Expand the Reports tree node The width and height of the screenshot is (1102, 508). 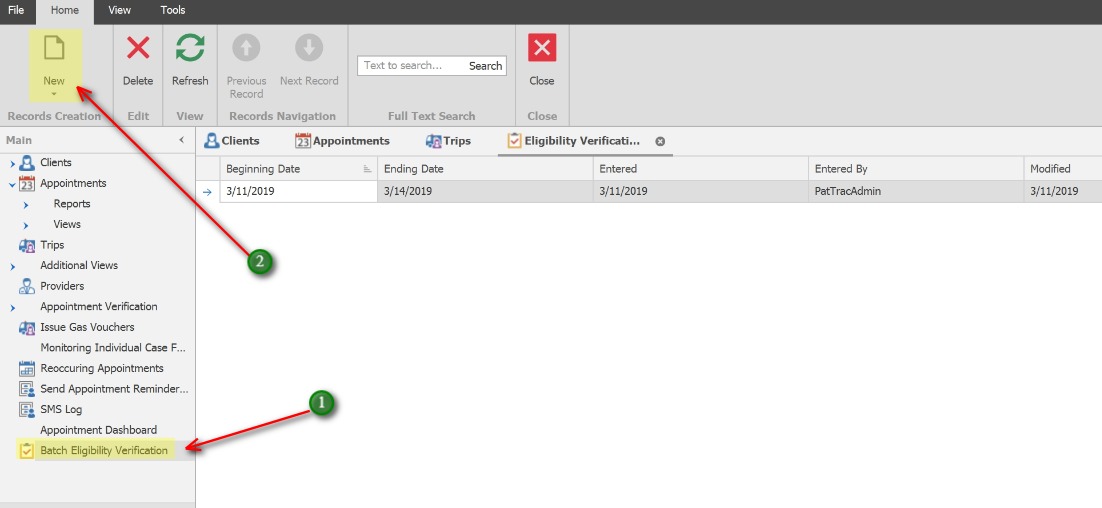click(26, 205)
